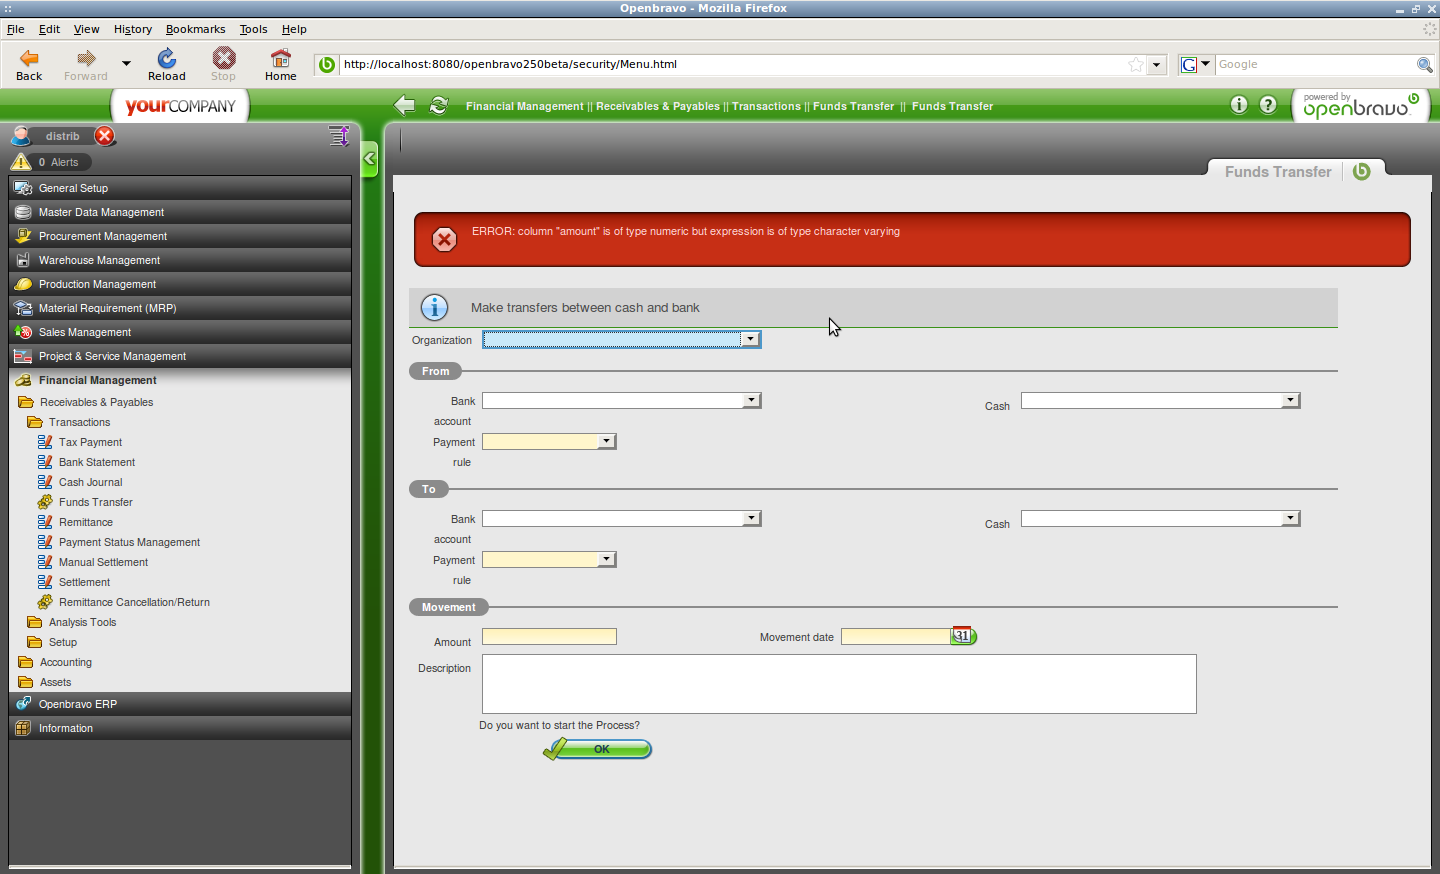Click the logout red X icon beside distrib

pyautogui.click(x=105, y=136)
